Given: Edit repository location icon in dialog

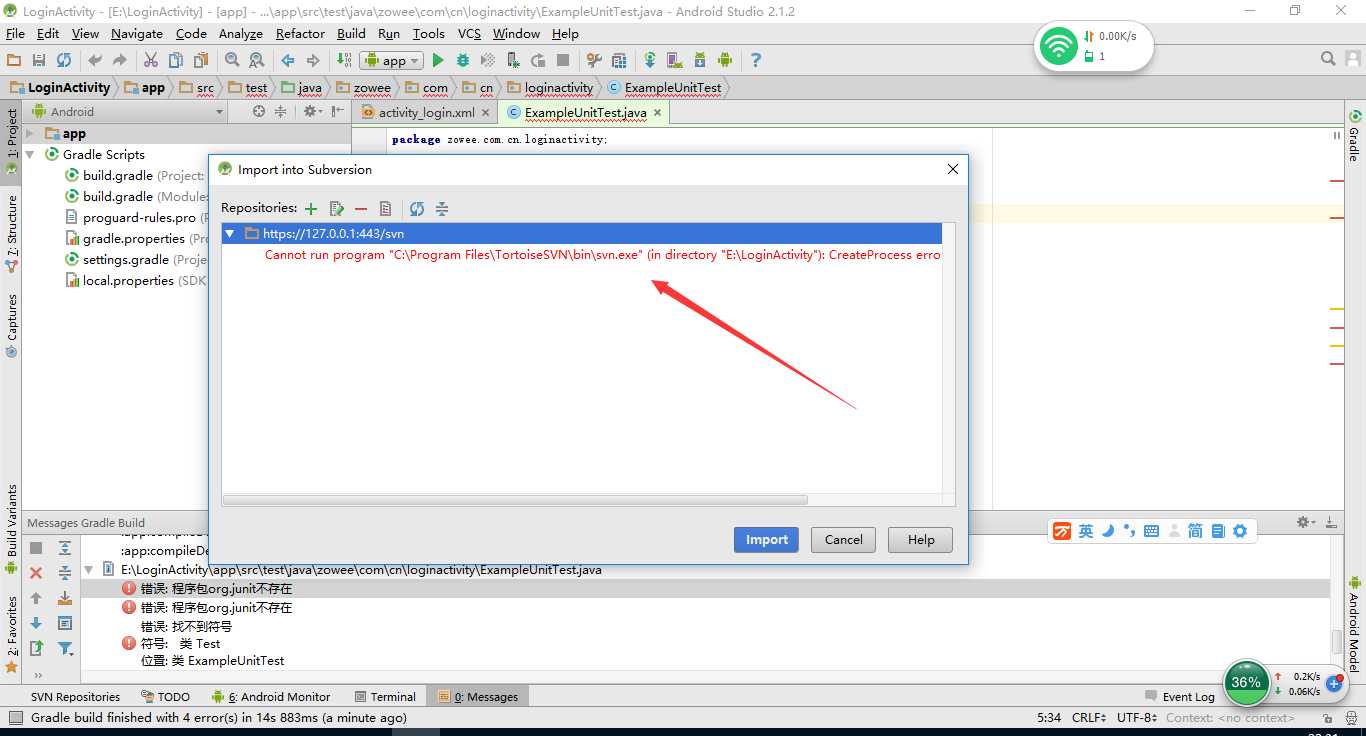Looking at the screenshot, I should pos(337,209).
